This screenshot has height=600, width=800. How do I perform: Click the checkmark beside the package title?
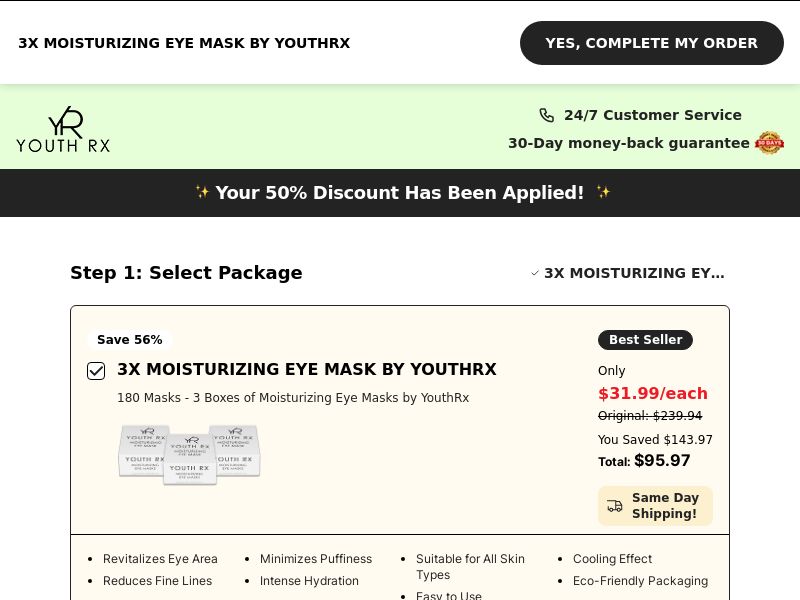pos(536,273)
